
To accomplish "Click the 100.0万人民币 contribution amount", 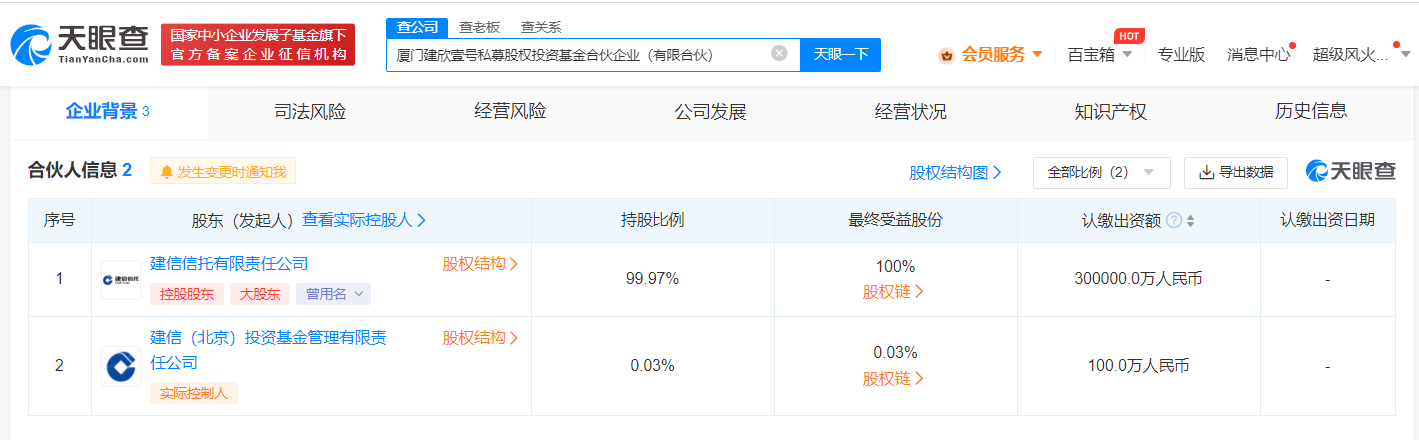I will pos(1138,366).
